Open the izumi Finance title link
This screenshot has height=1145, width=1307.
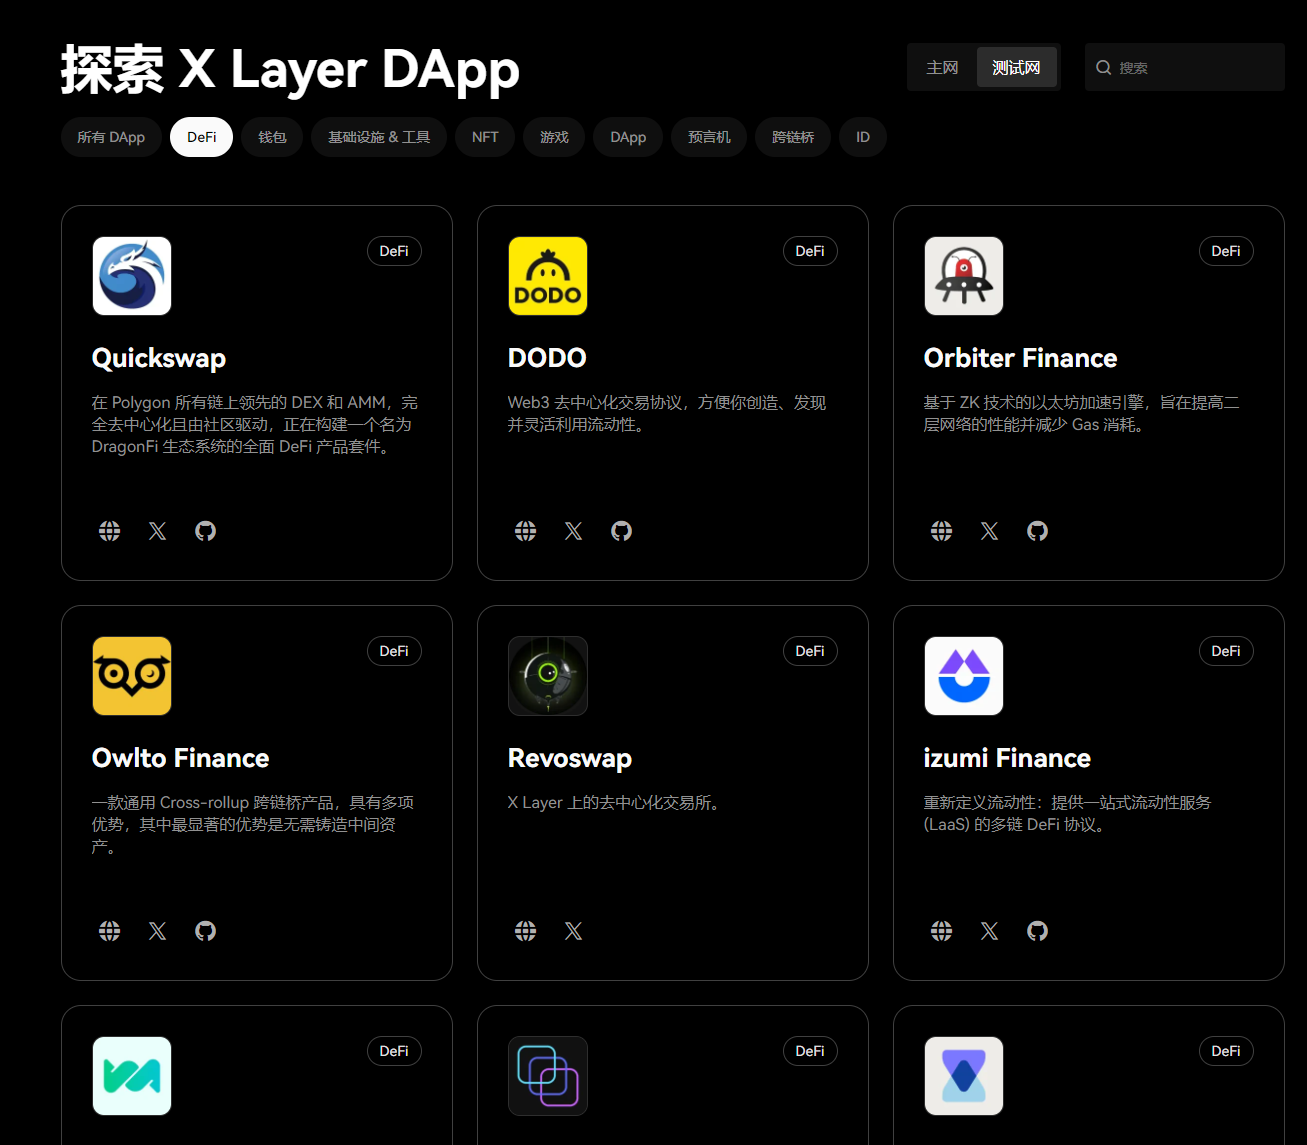click(x=1007, y=758)
